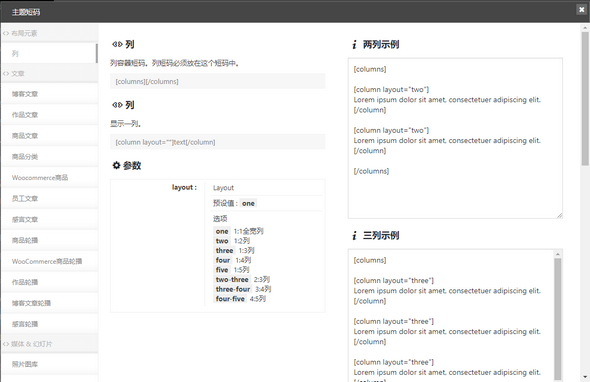590x382 pixels.
Task: Open the 作品轮播 shortcode
Action: click(50, 282)
